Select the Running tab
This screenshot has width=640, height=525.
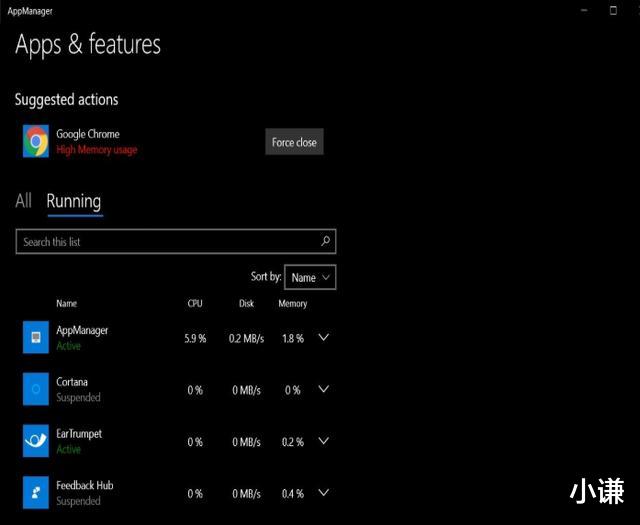[x=74, y=202]
